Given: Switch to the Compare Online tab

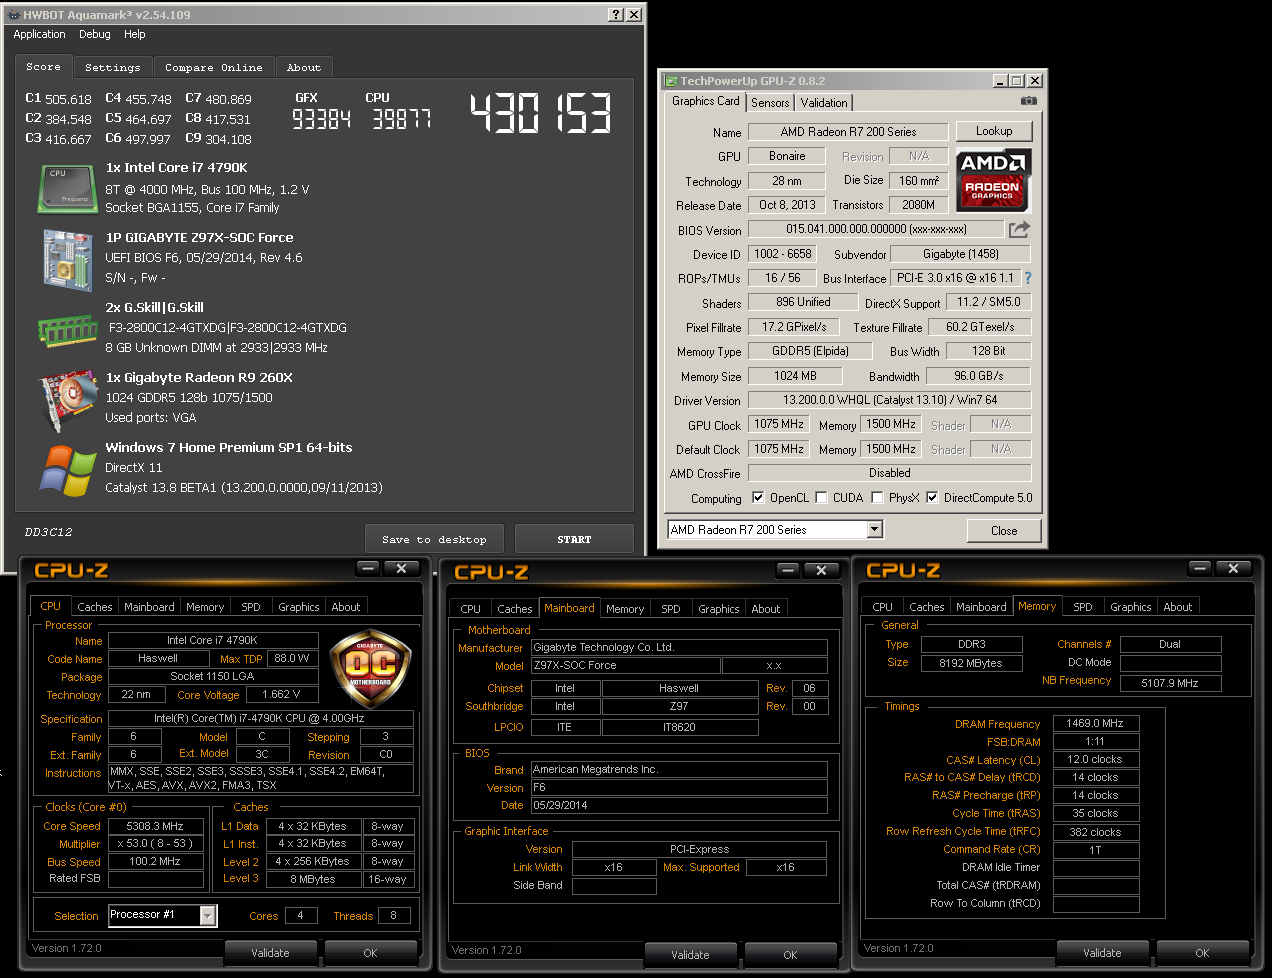Looking at the screenshot, I should tap(214, 67).
